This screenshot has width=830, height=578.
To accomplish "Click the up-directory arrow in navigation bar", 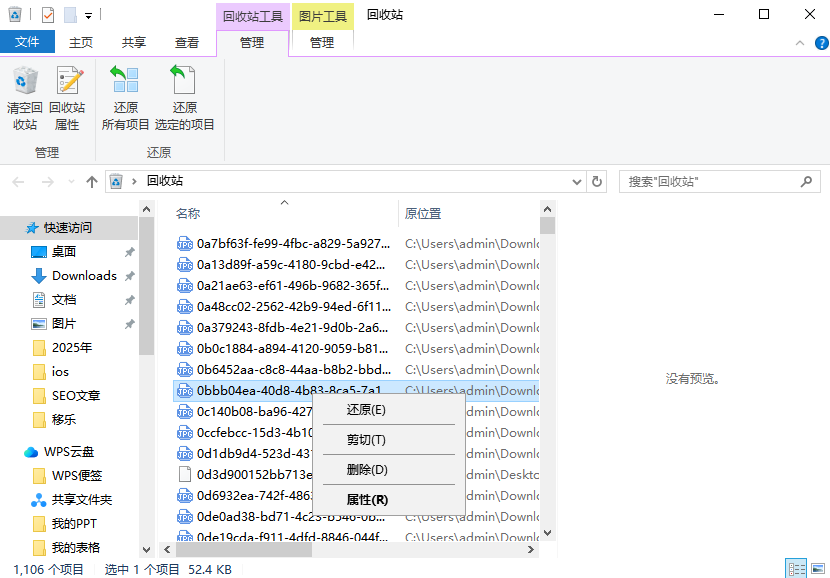I will click(92, 181).
